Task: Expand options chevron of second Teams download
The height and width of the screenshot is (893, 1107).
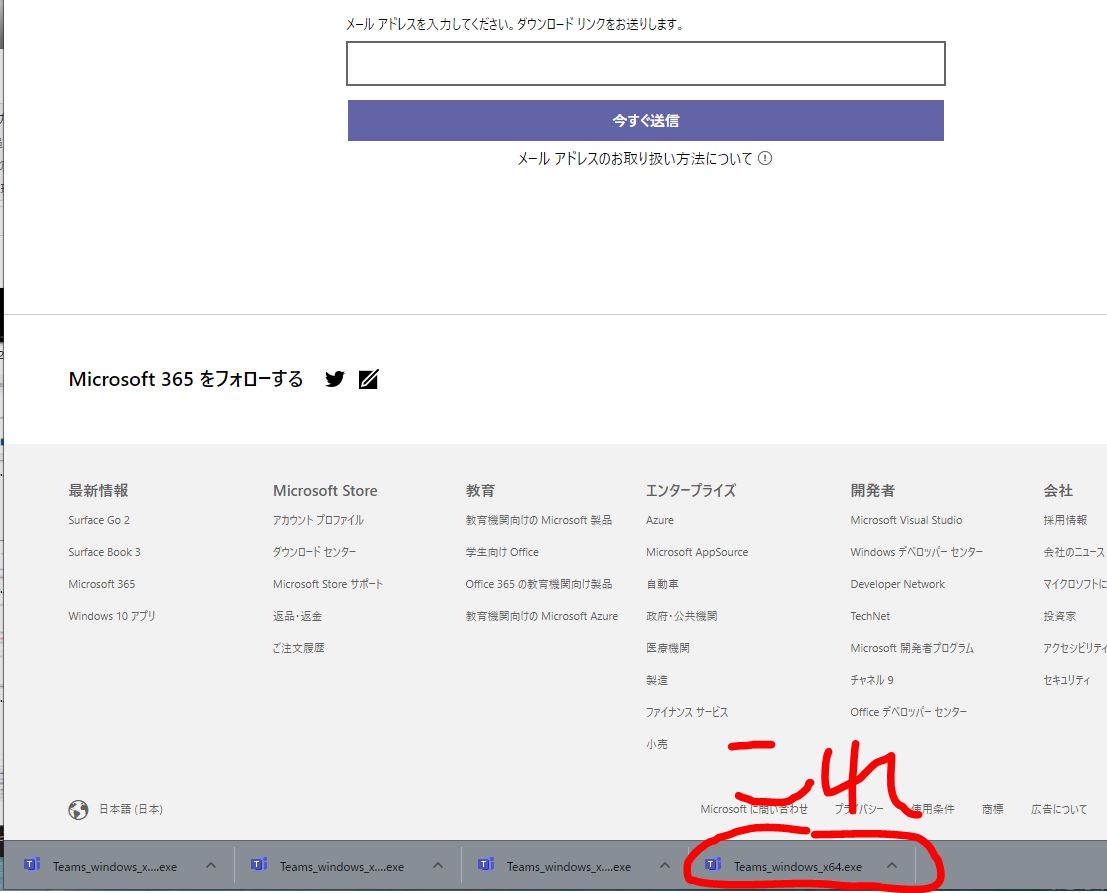Action: point(438,865)
